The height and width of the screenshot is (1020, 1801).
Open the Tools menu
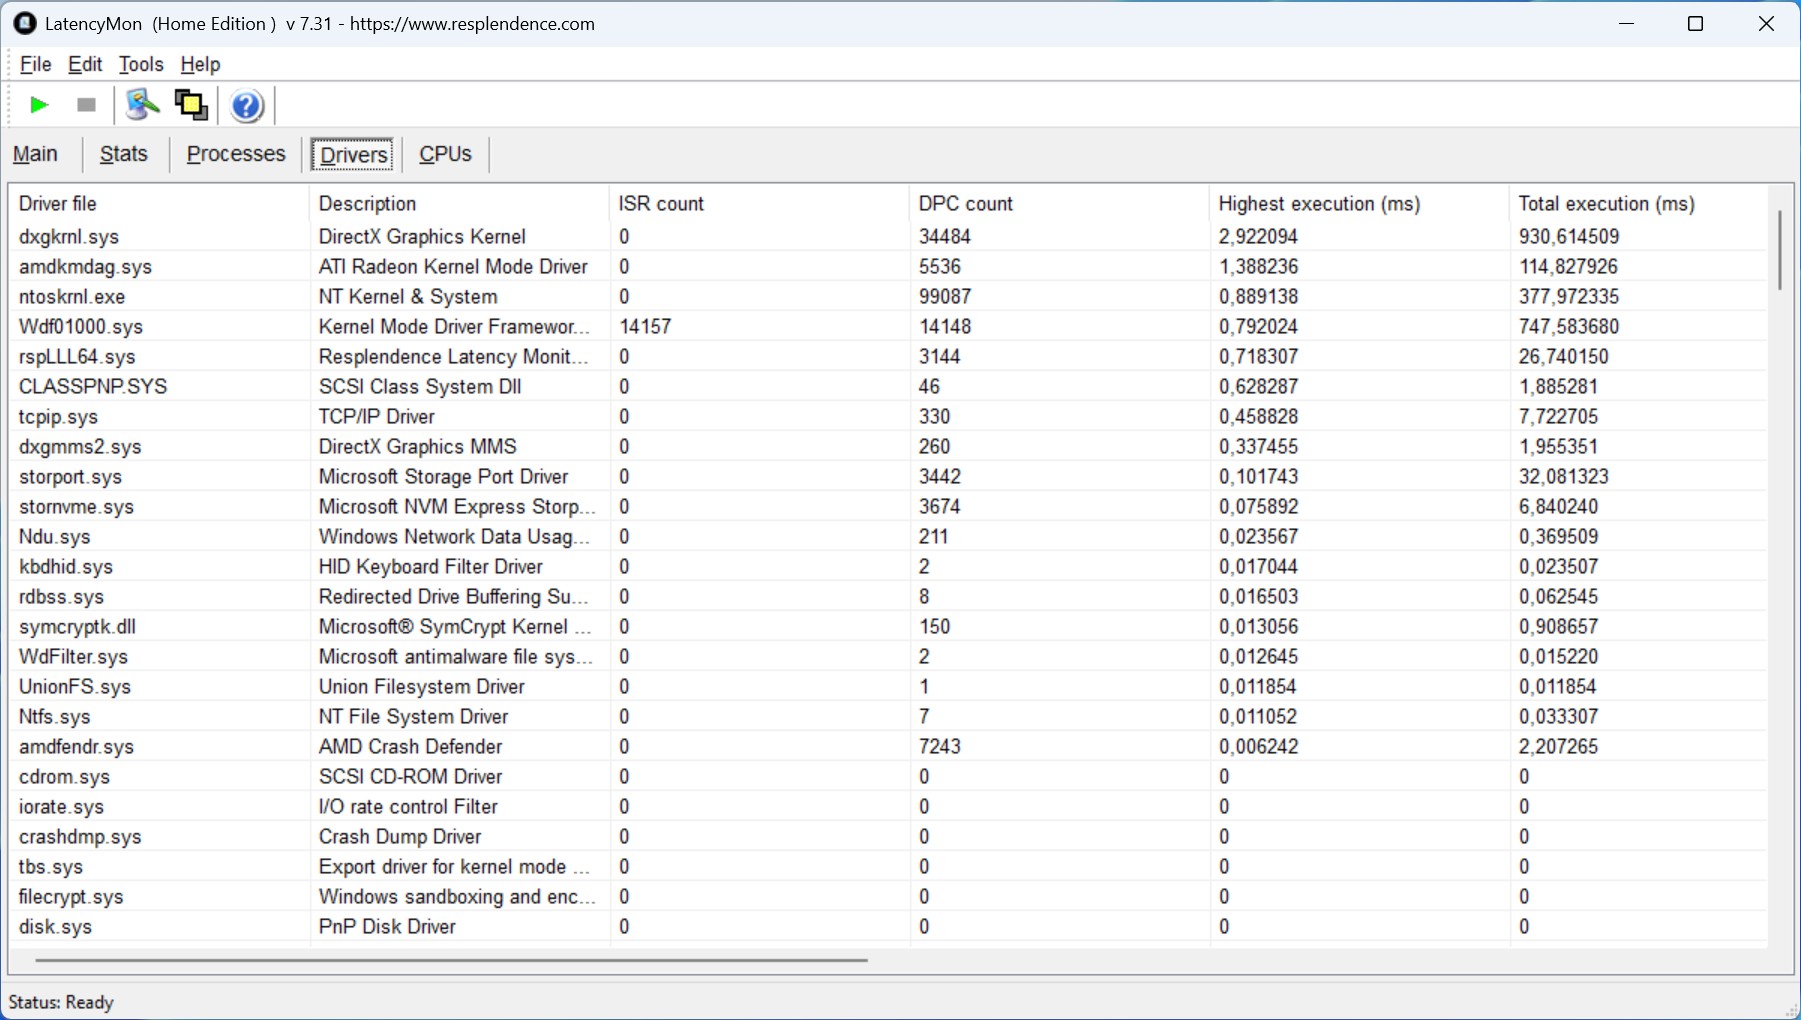(141, 64)
